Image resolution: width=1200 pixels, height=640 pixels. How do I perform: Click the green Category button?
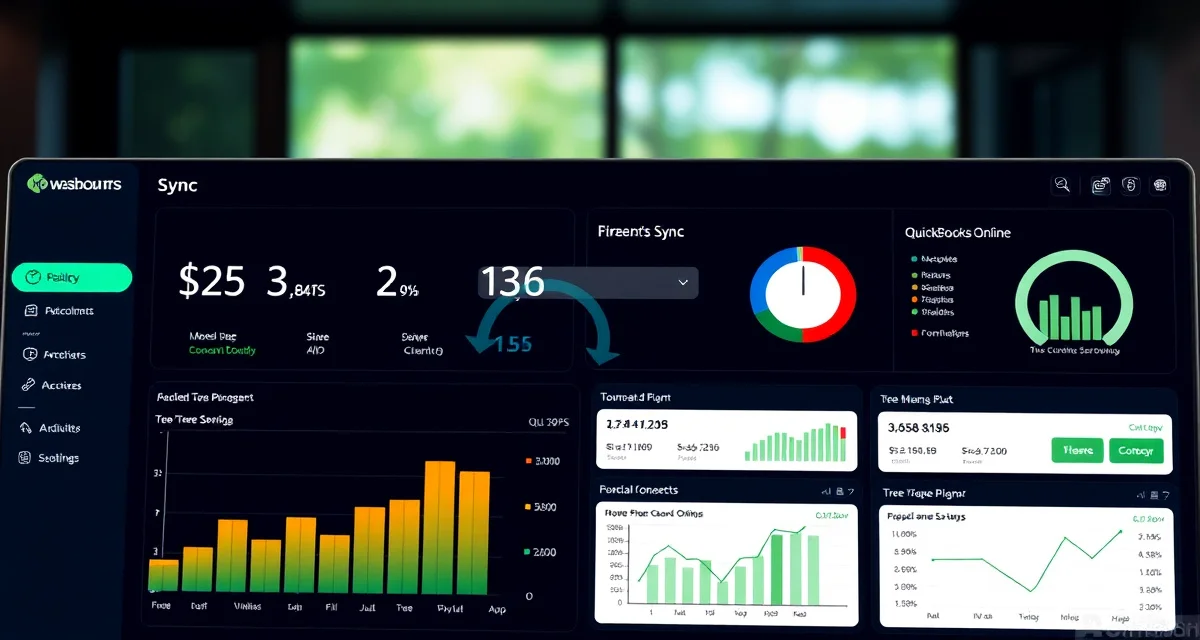click(x=1137, y=451)
